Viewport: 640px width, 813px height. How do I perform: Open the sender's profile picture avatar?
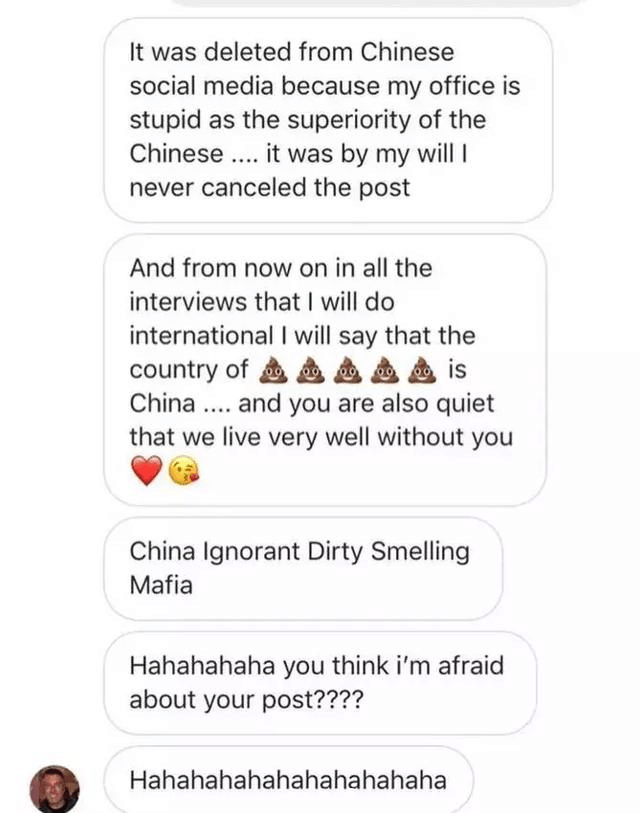click(x=54, y=789)
